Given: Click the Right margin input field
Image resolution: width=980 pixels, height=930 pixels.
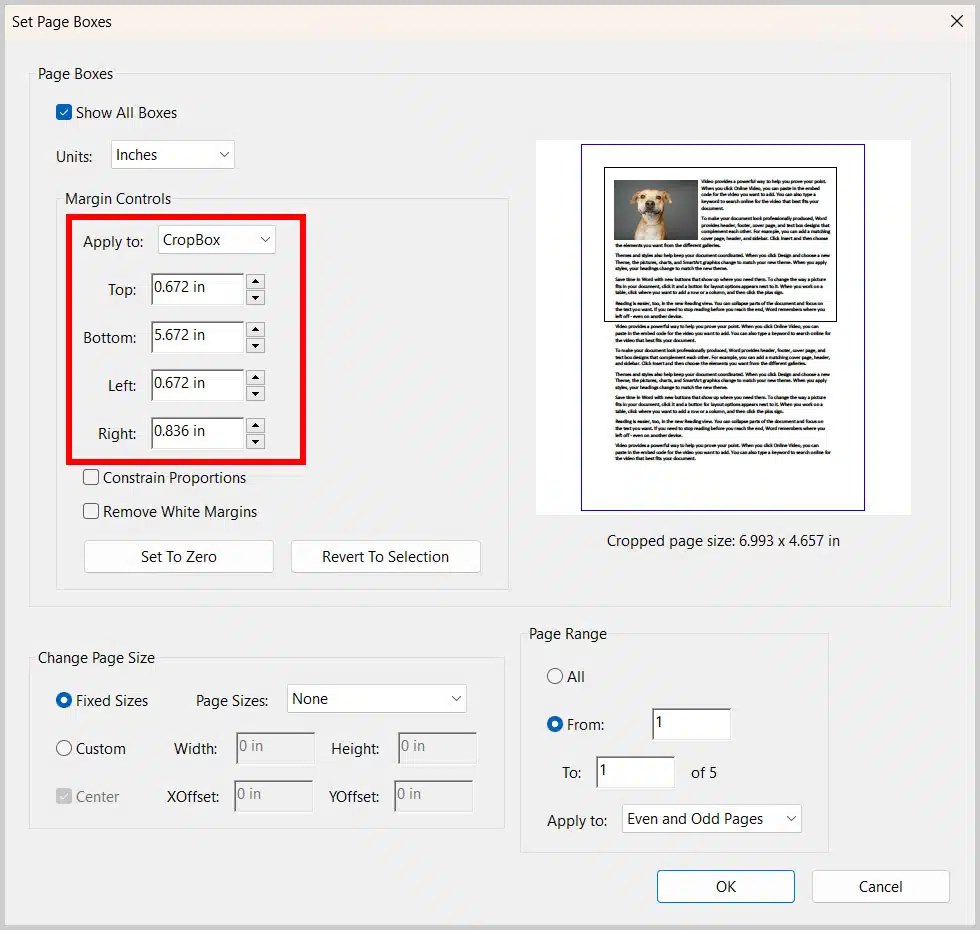Looking at the screenshot, I should click(x=198, y=433).
